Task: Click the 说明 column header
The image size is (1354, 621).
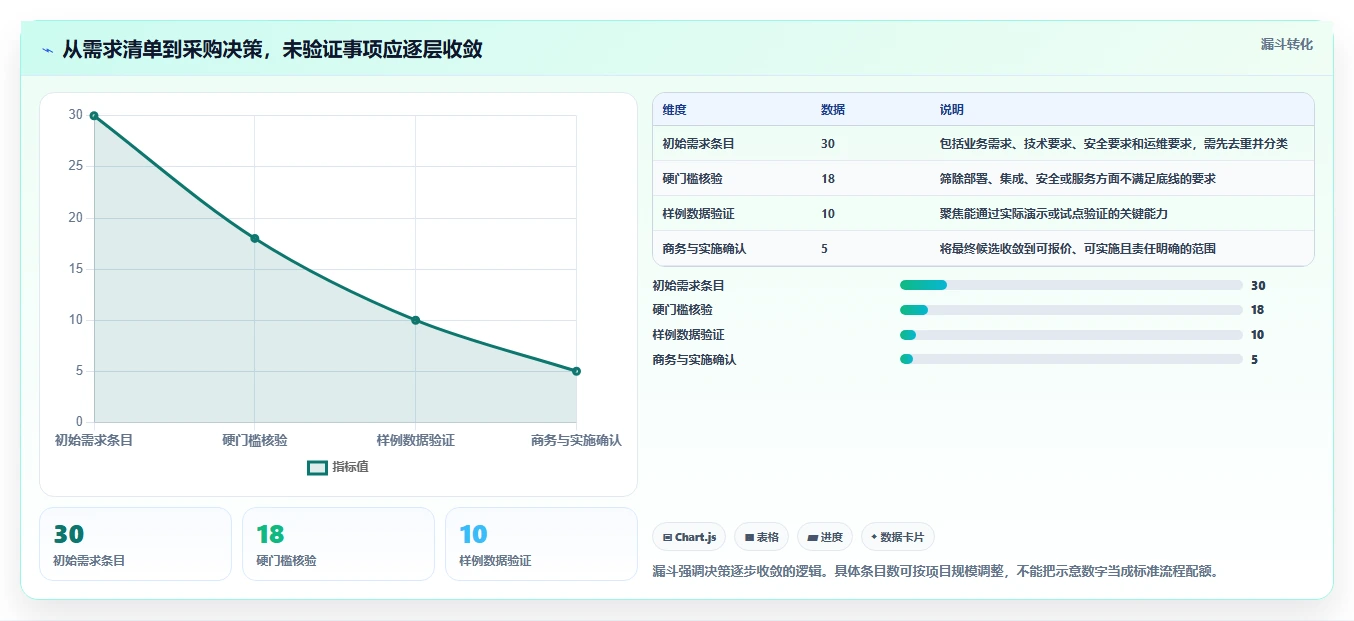Action: coord(952,110)
